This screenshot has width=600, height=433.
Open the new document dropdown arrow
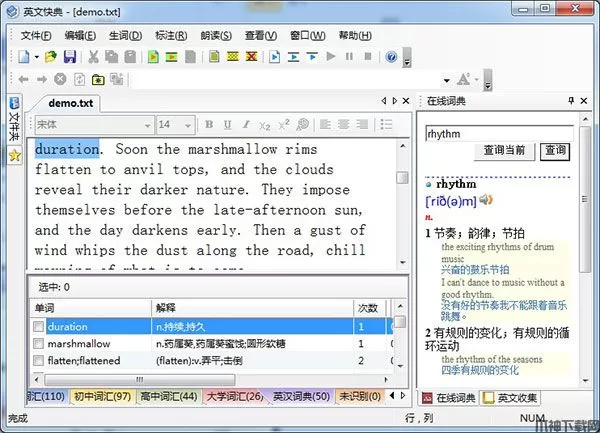coord(37,57)
